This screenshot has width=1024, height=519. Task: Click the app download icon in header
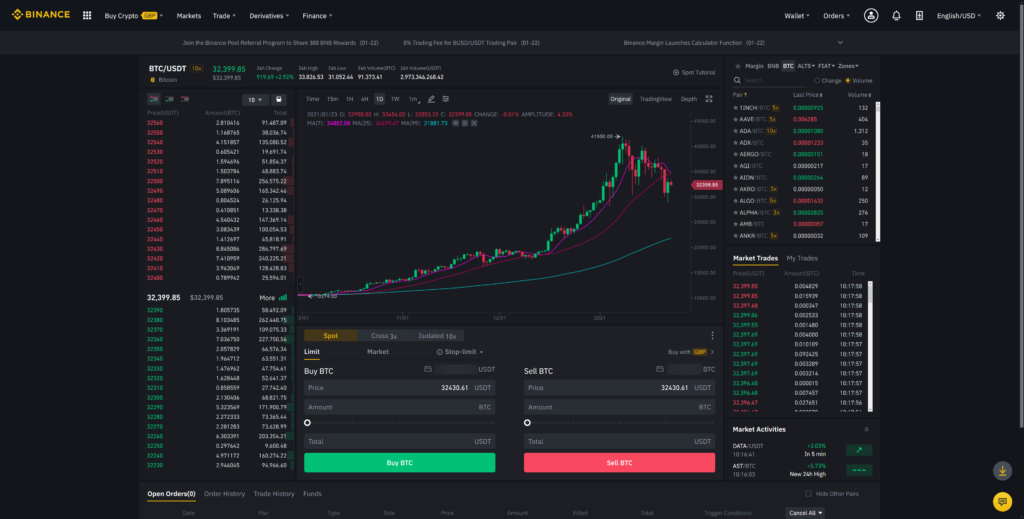[919, 16]
